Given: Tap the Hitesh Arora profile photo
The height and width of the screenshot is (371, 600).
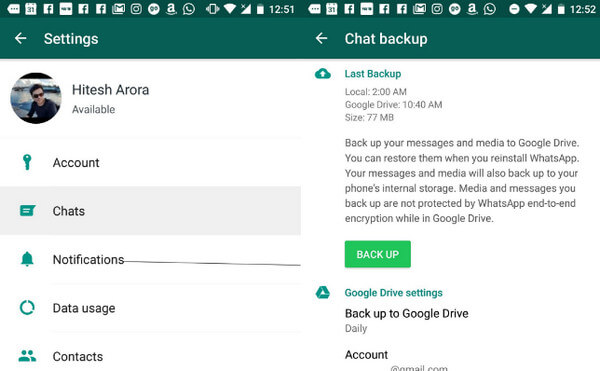Looking at the screenshot, I should pyautogui.click(x=36, y=98).
